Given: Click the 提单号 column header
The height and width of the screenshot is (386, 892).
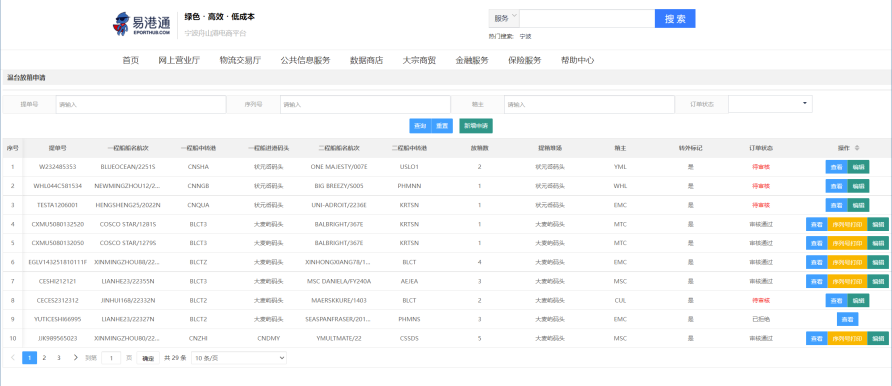Looking at the screenshot, I should pos(57,148).
